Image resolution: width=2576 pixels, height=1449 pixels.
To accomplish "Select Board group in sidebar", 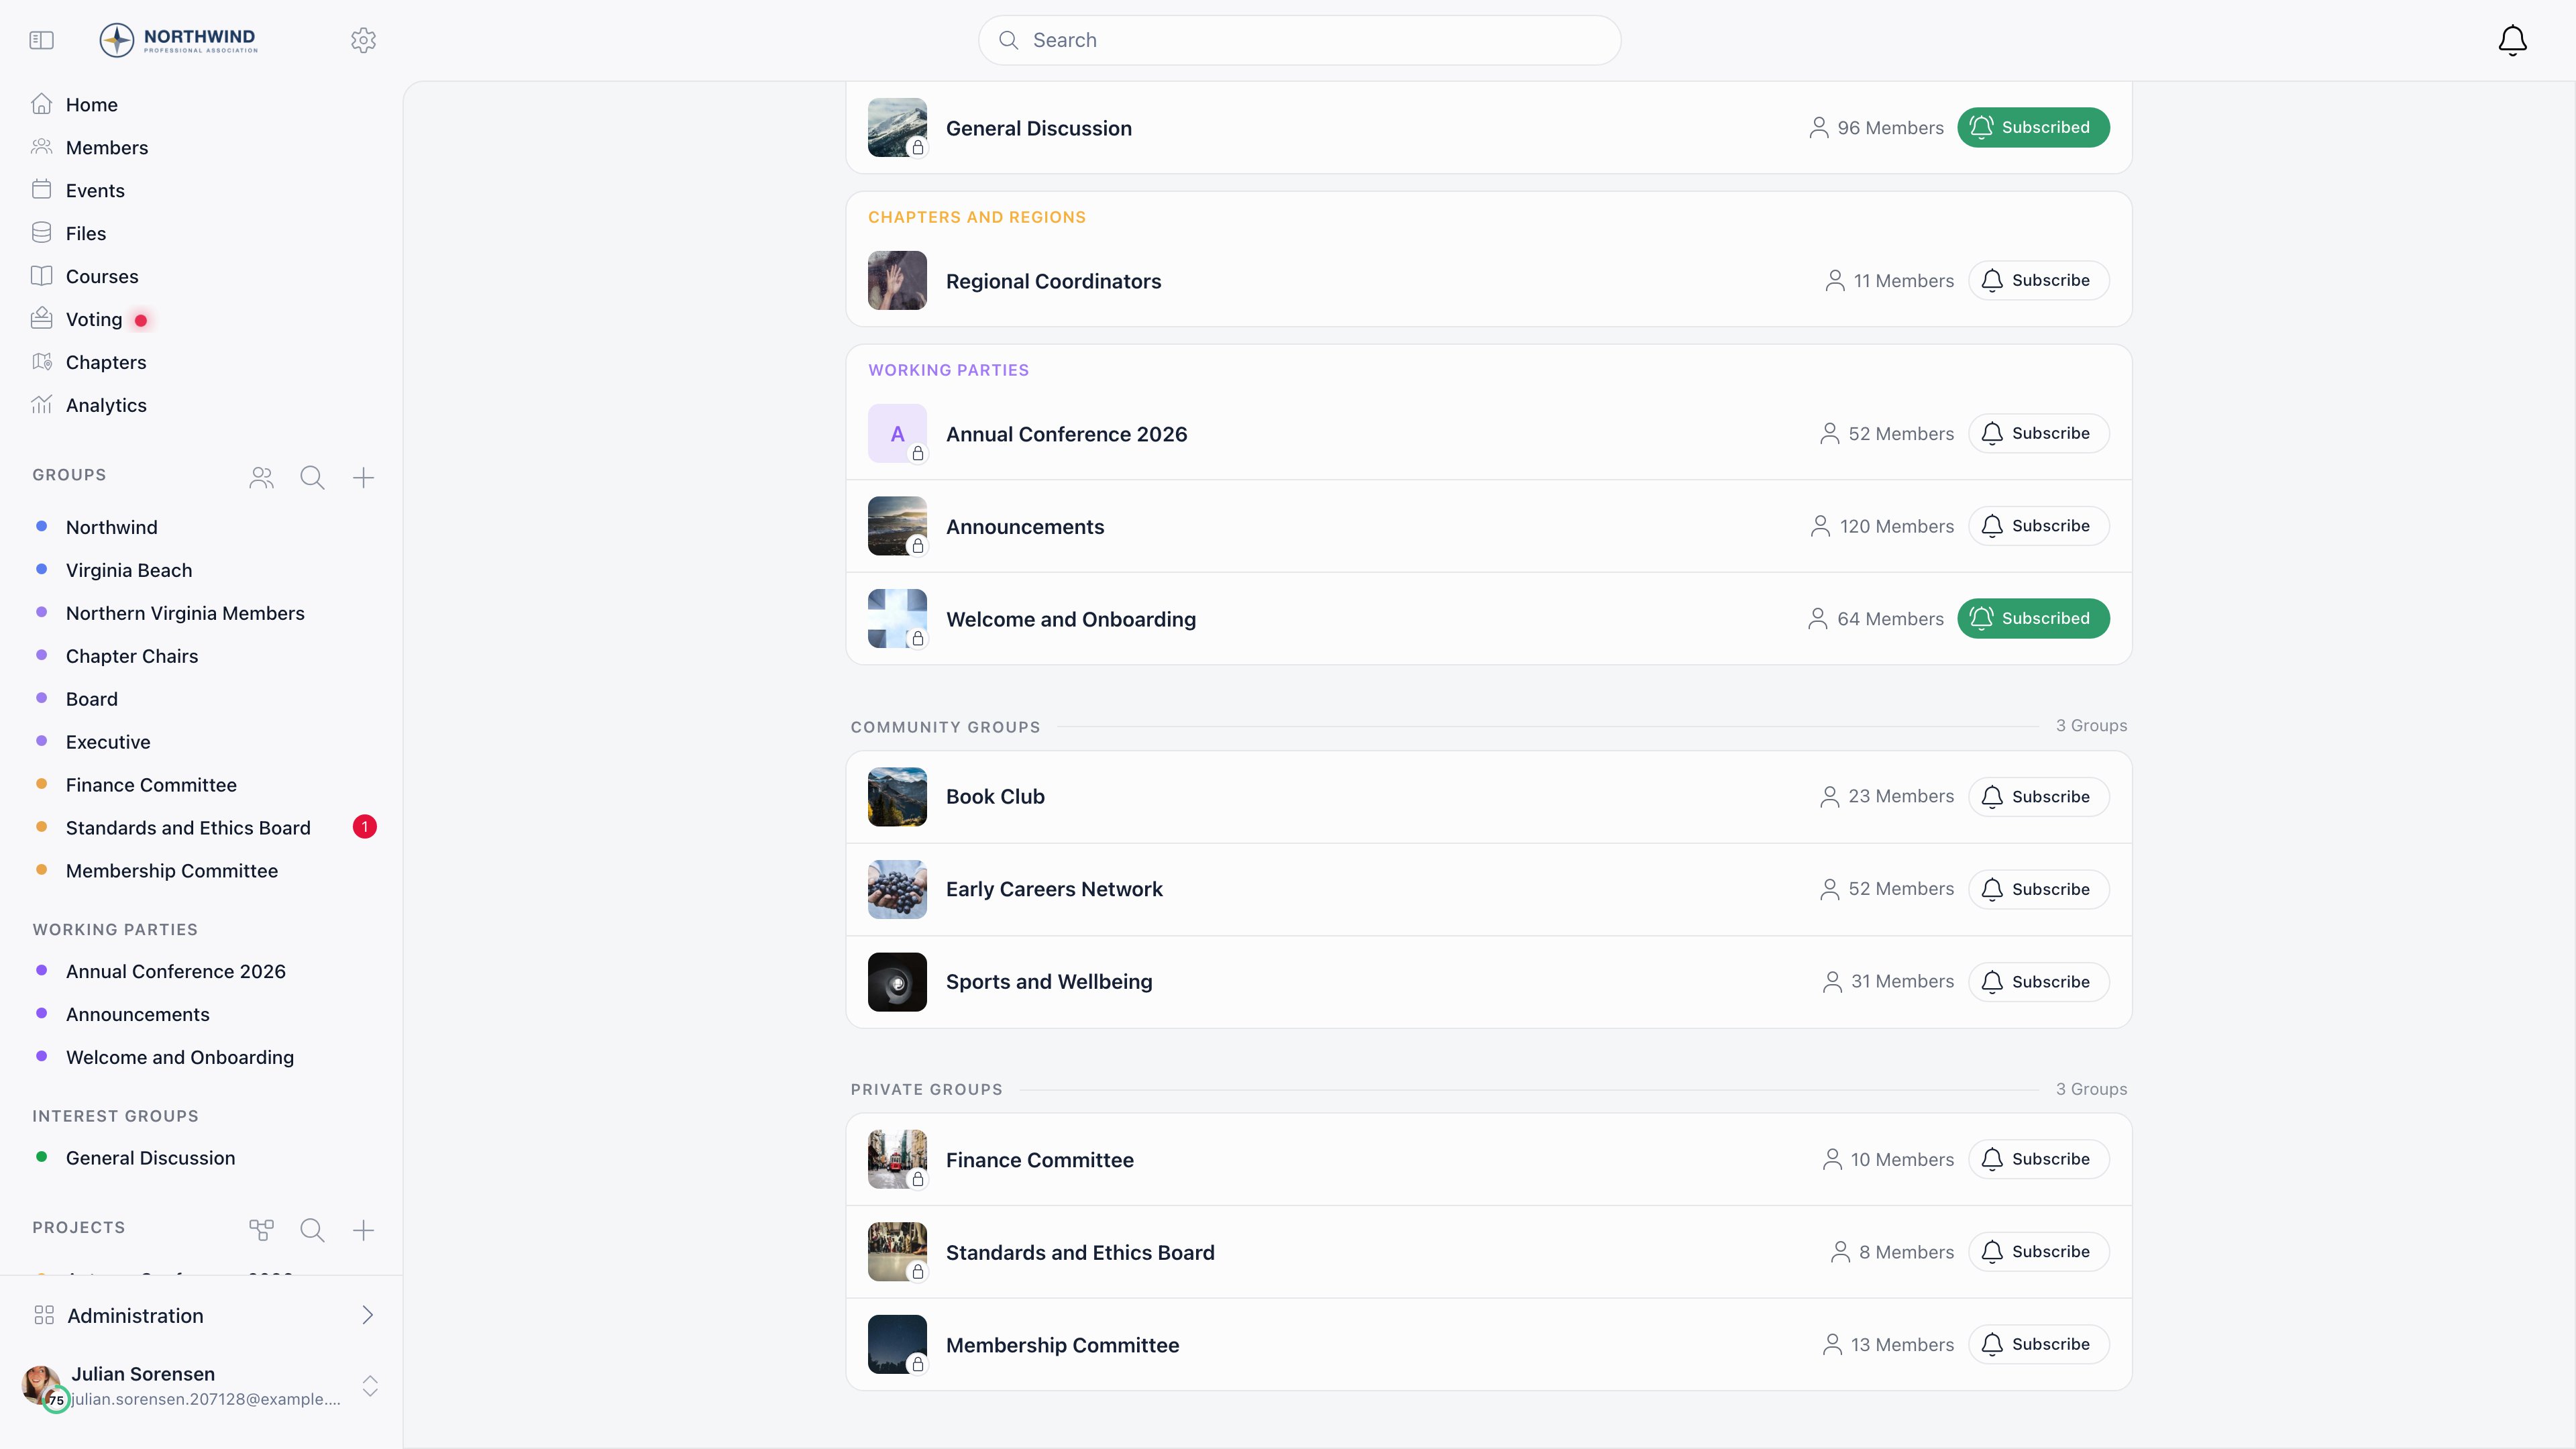I will 92,699.
